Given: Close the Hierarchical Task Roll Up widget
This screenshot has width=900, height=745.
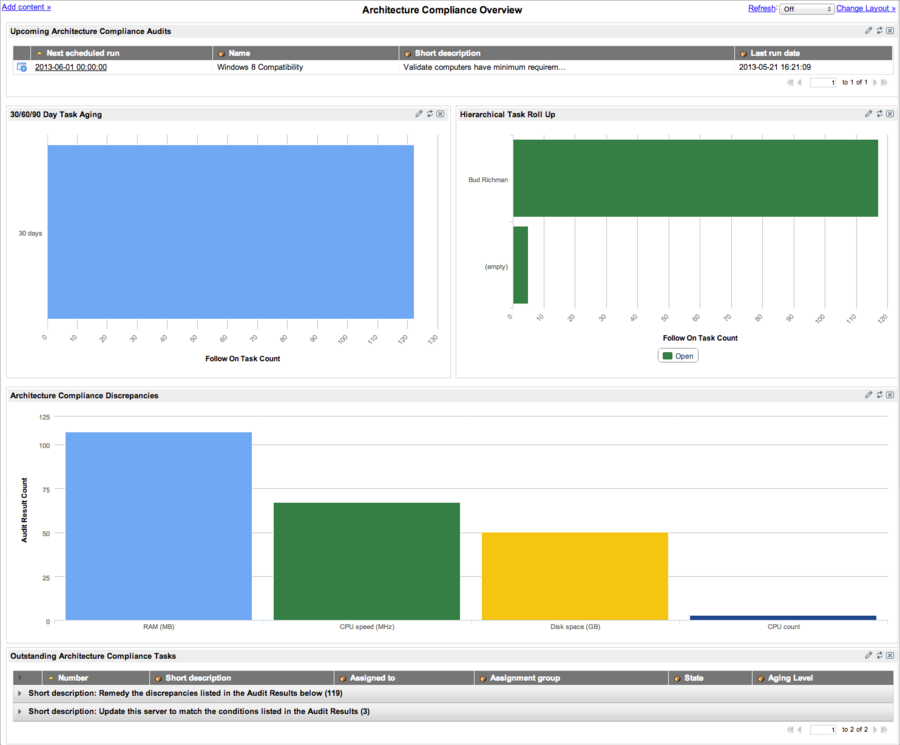Looking at the screenshot, I should point(890,114).
